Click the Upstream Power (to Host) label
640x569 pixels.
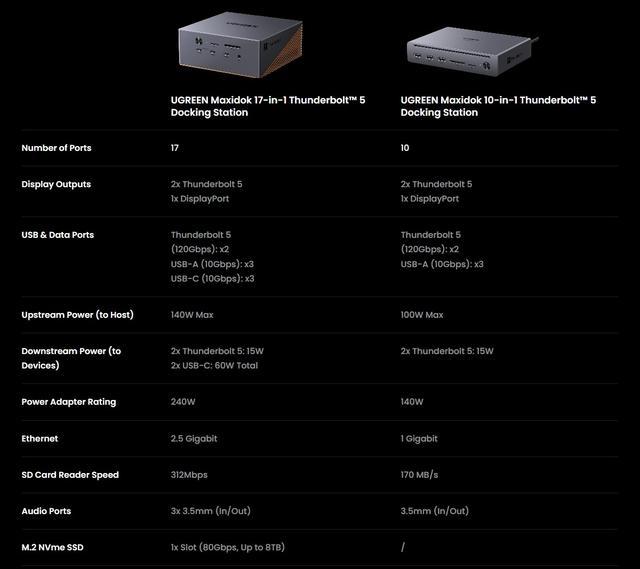pyautogui.click(x=77, y=315)
